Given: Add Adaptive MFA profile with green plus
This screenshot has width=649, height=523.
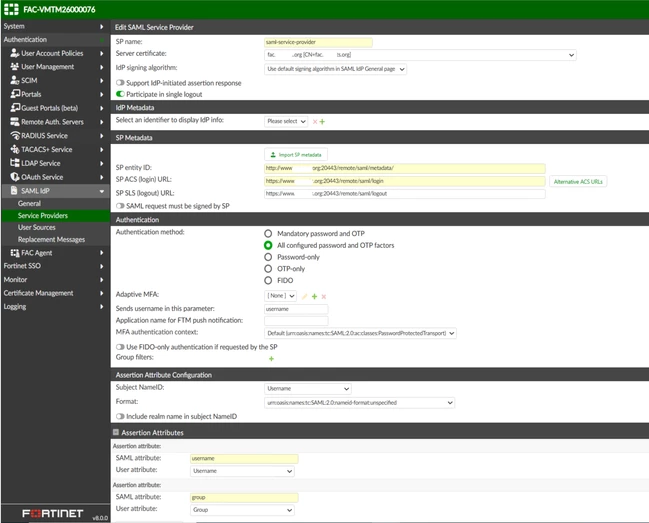Looking at the screenshot, I should point(315,296).
